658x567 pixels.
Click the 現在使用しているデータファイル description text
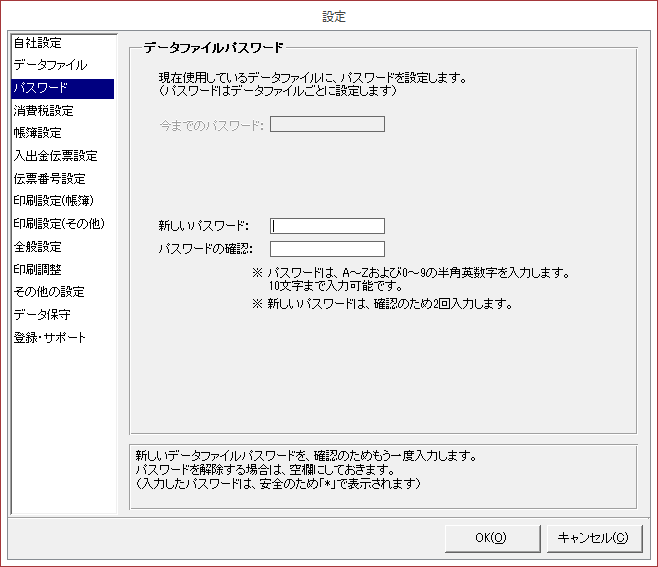[312, 78]
